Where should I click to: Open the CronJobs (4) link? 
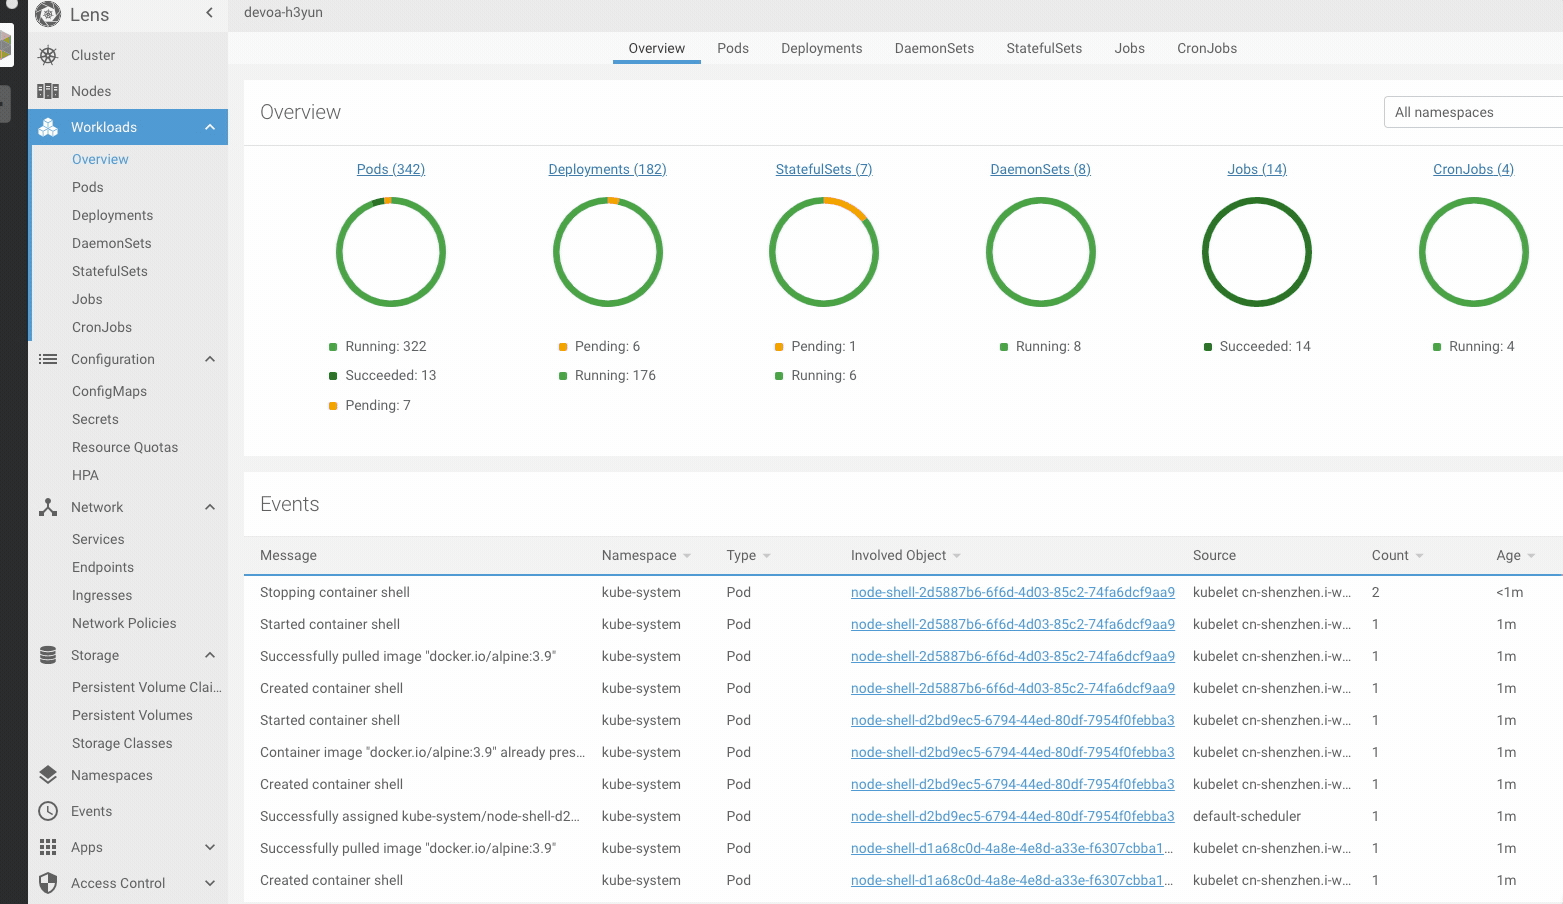pos(1474,169)
